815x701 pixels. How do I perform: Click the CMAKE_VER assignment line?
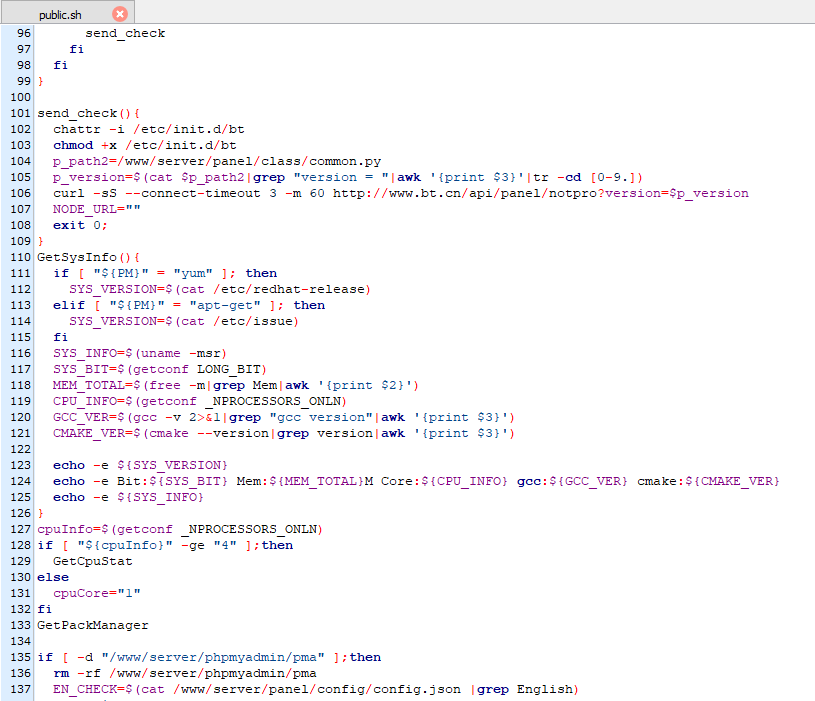point(284,433)
